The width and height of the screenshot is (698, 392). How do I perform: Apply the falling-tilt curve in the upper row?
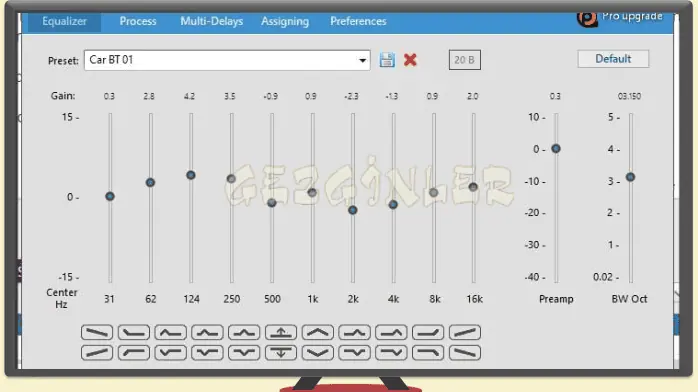point(97,332)
